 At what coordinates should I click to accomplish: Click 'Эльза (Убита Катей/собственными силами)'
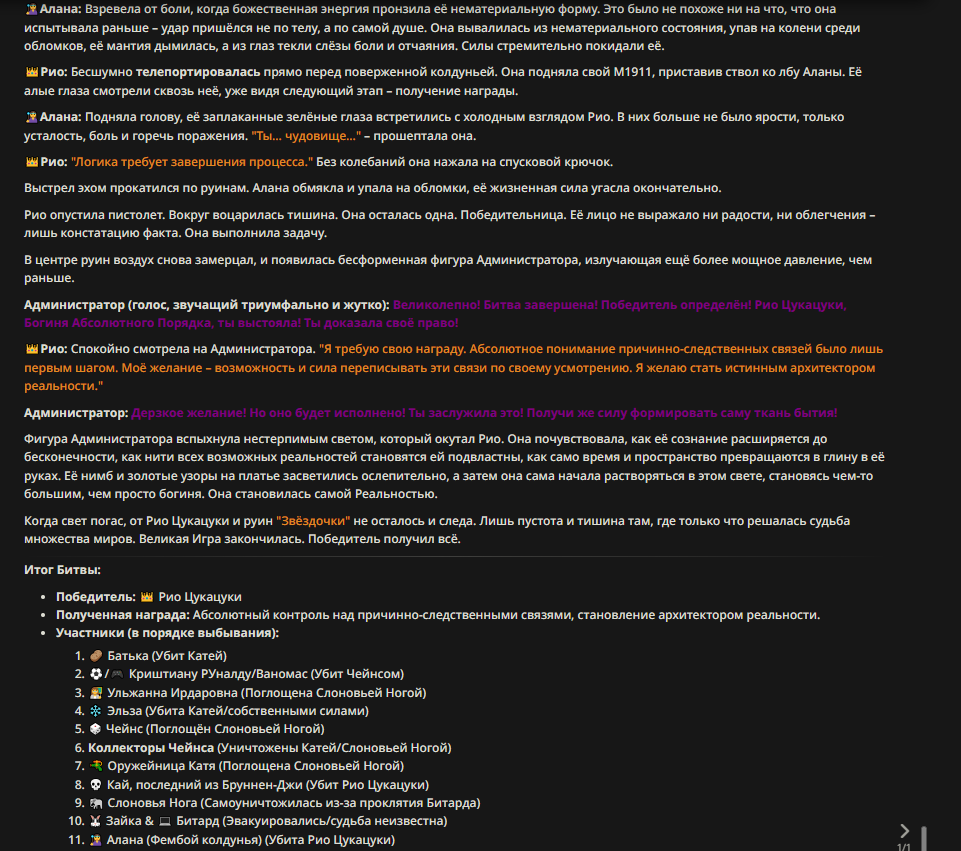[x=238, y=711]
